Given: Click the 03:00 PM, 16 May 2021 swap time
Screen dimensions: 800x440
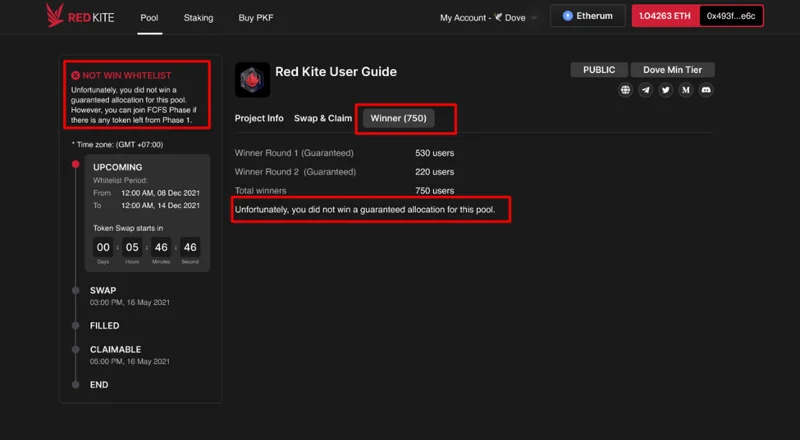Looking at the screenshot, I should [130, 303].
